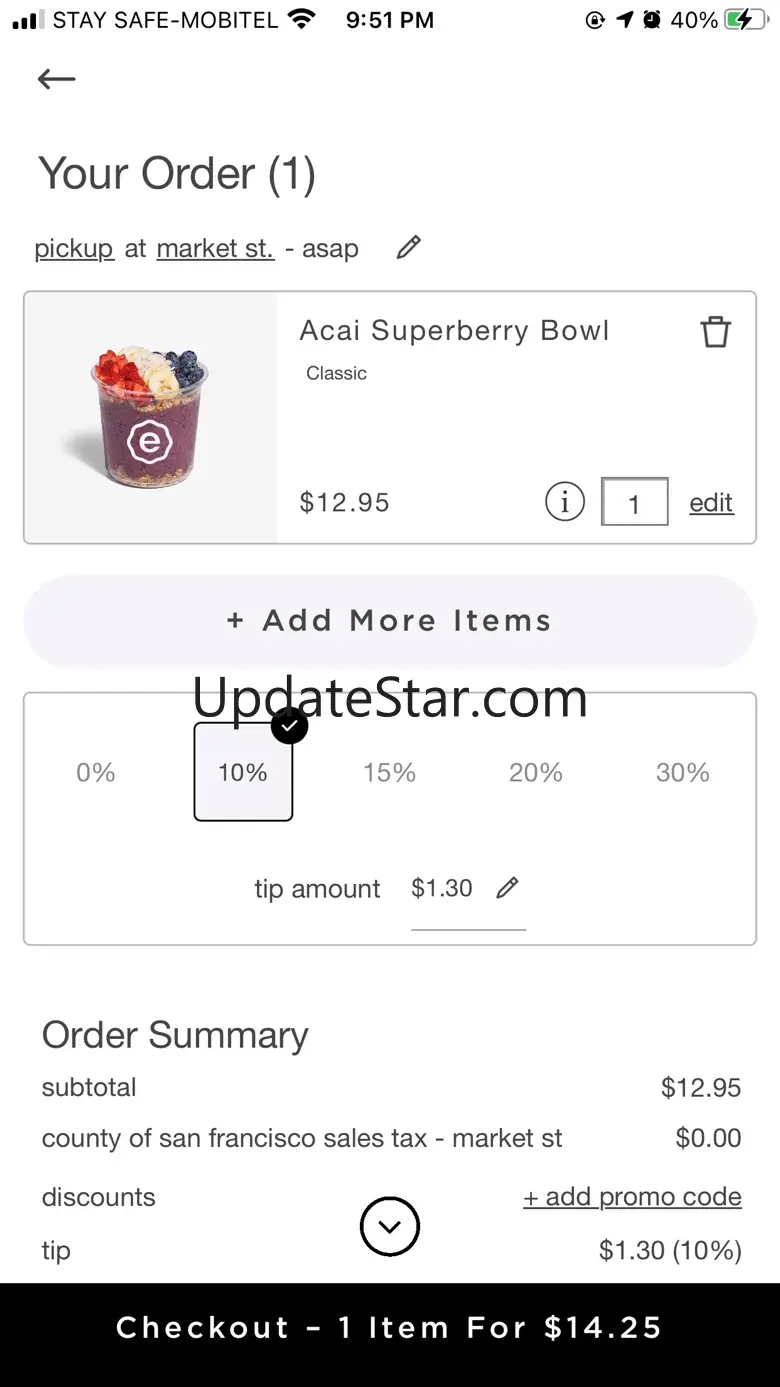This screenshot has height=1387, width=780.
Task: Open the pickup order type link
Action: coord(74,248)
